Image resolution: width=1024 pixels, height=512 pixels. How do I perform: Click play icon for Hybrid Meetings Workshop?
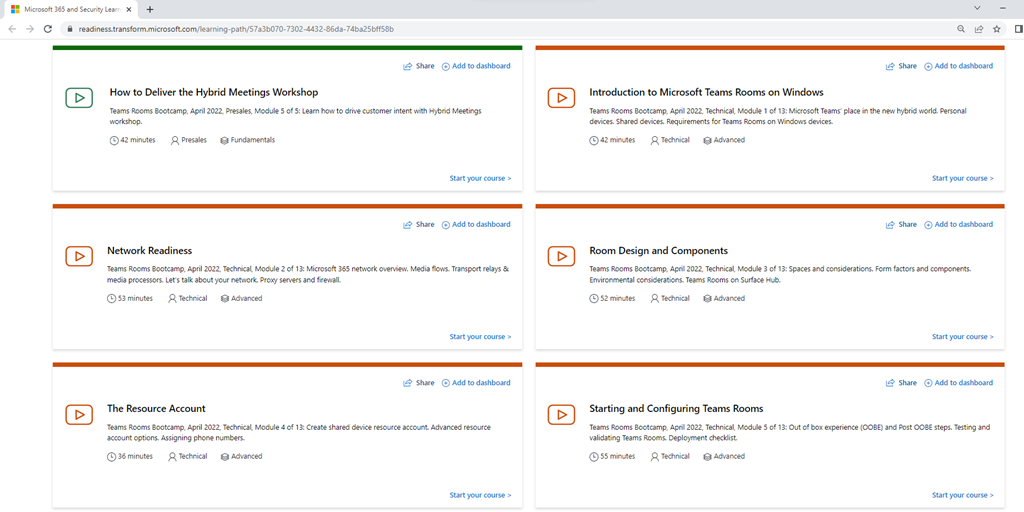coord(79,98)
